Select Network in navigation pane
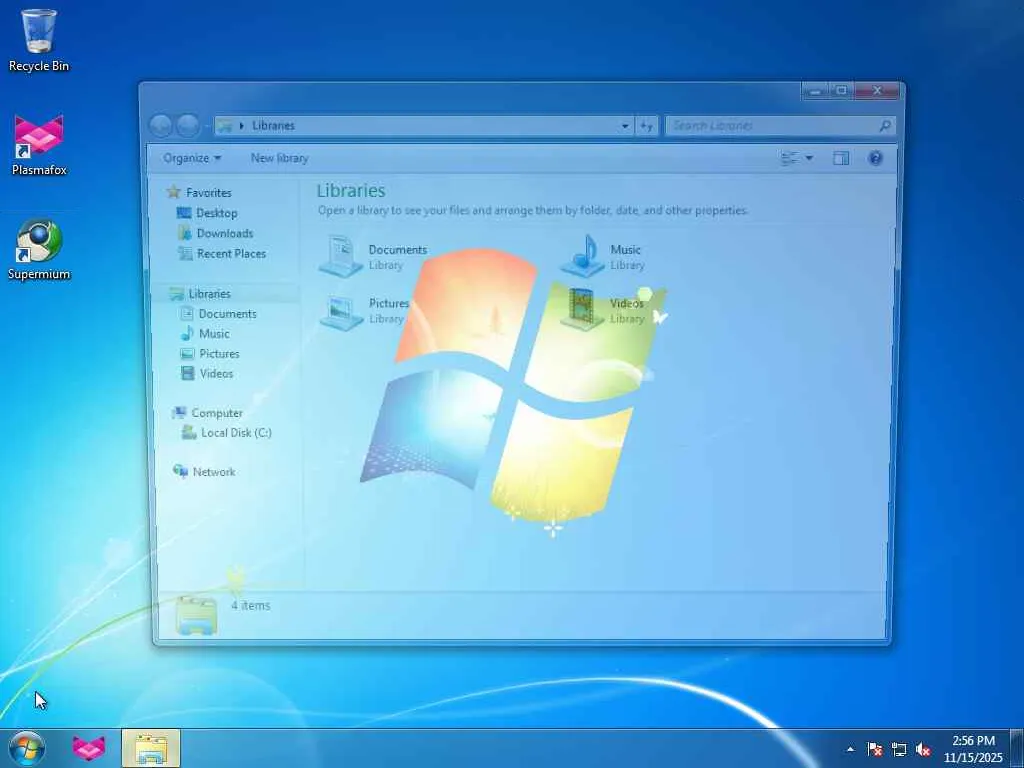This screenshot has height=768, width=1024. (204, 472)
